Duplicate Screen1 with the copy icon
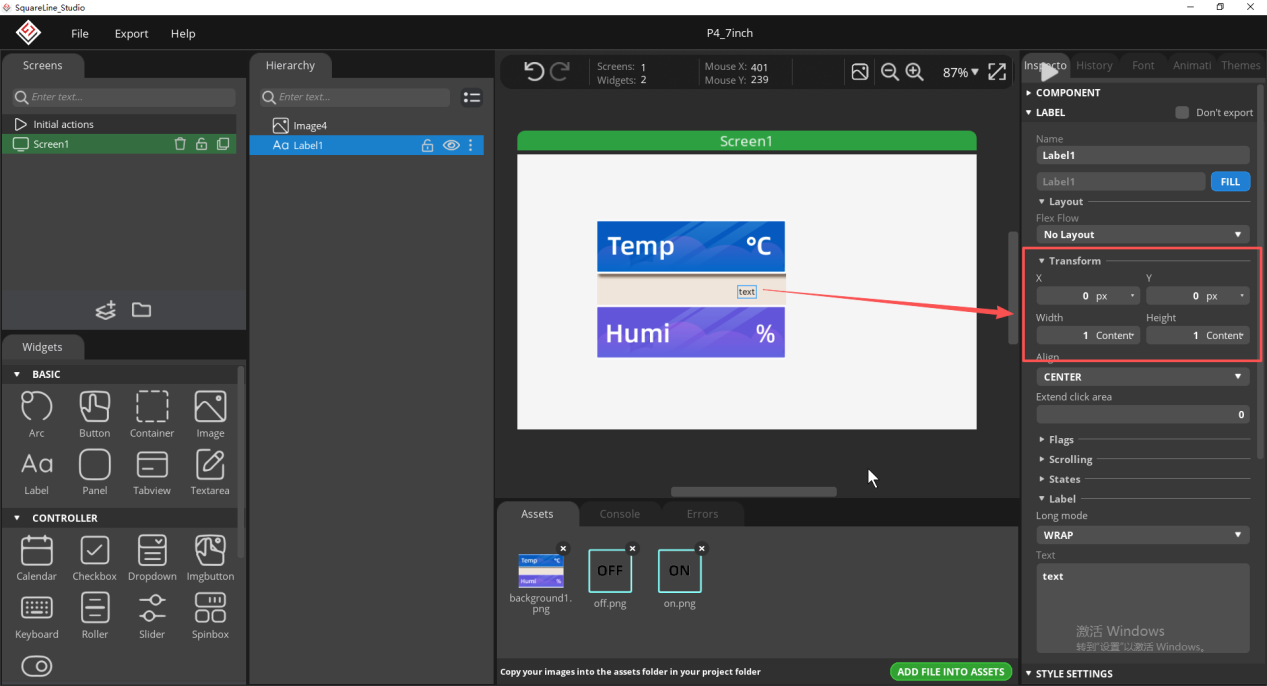 pyautogui.click(x=223, y=144)
